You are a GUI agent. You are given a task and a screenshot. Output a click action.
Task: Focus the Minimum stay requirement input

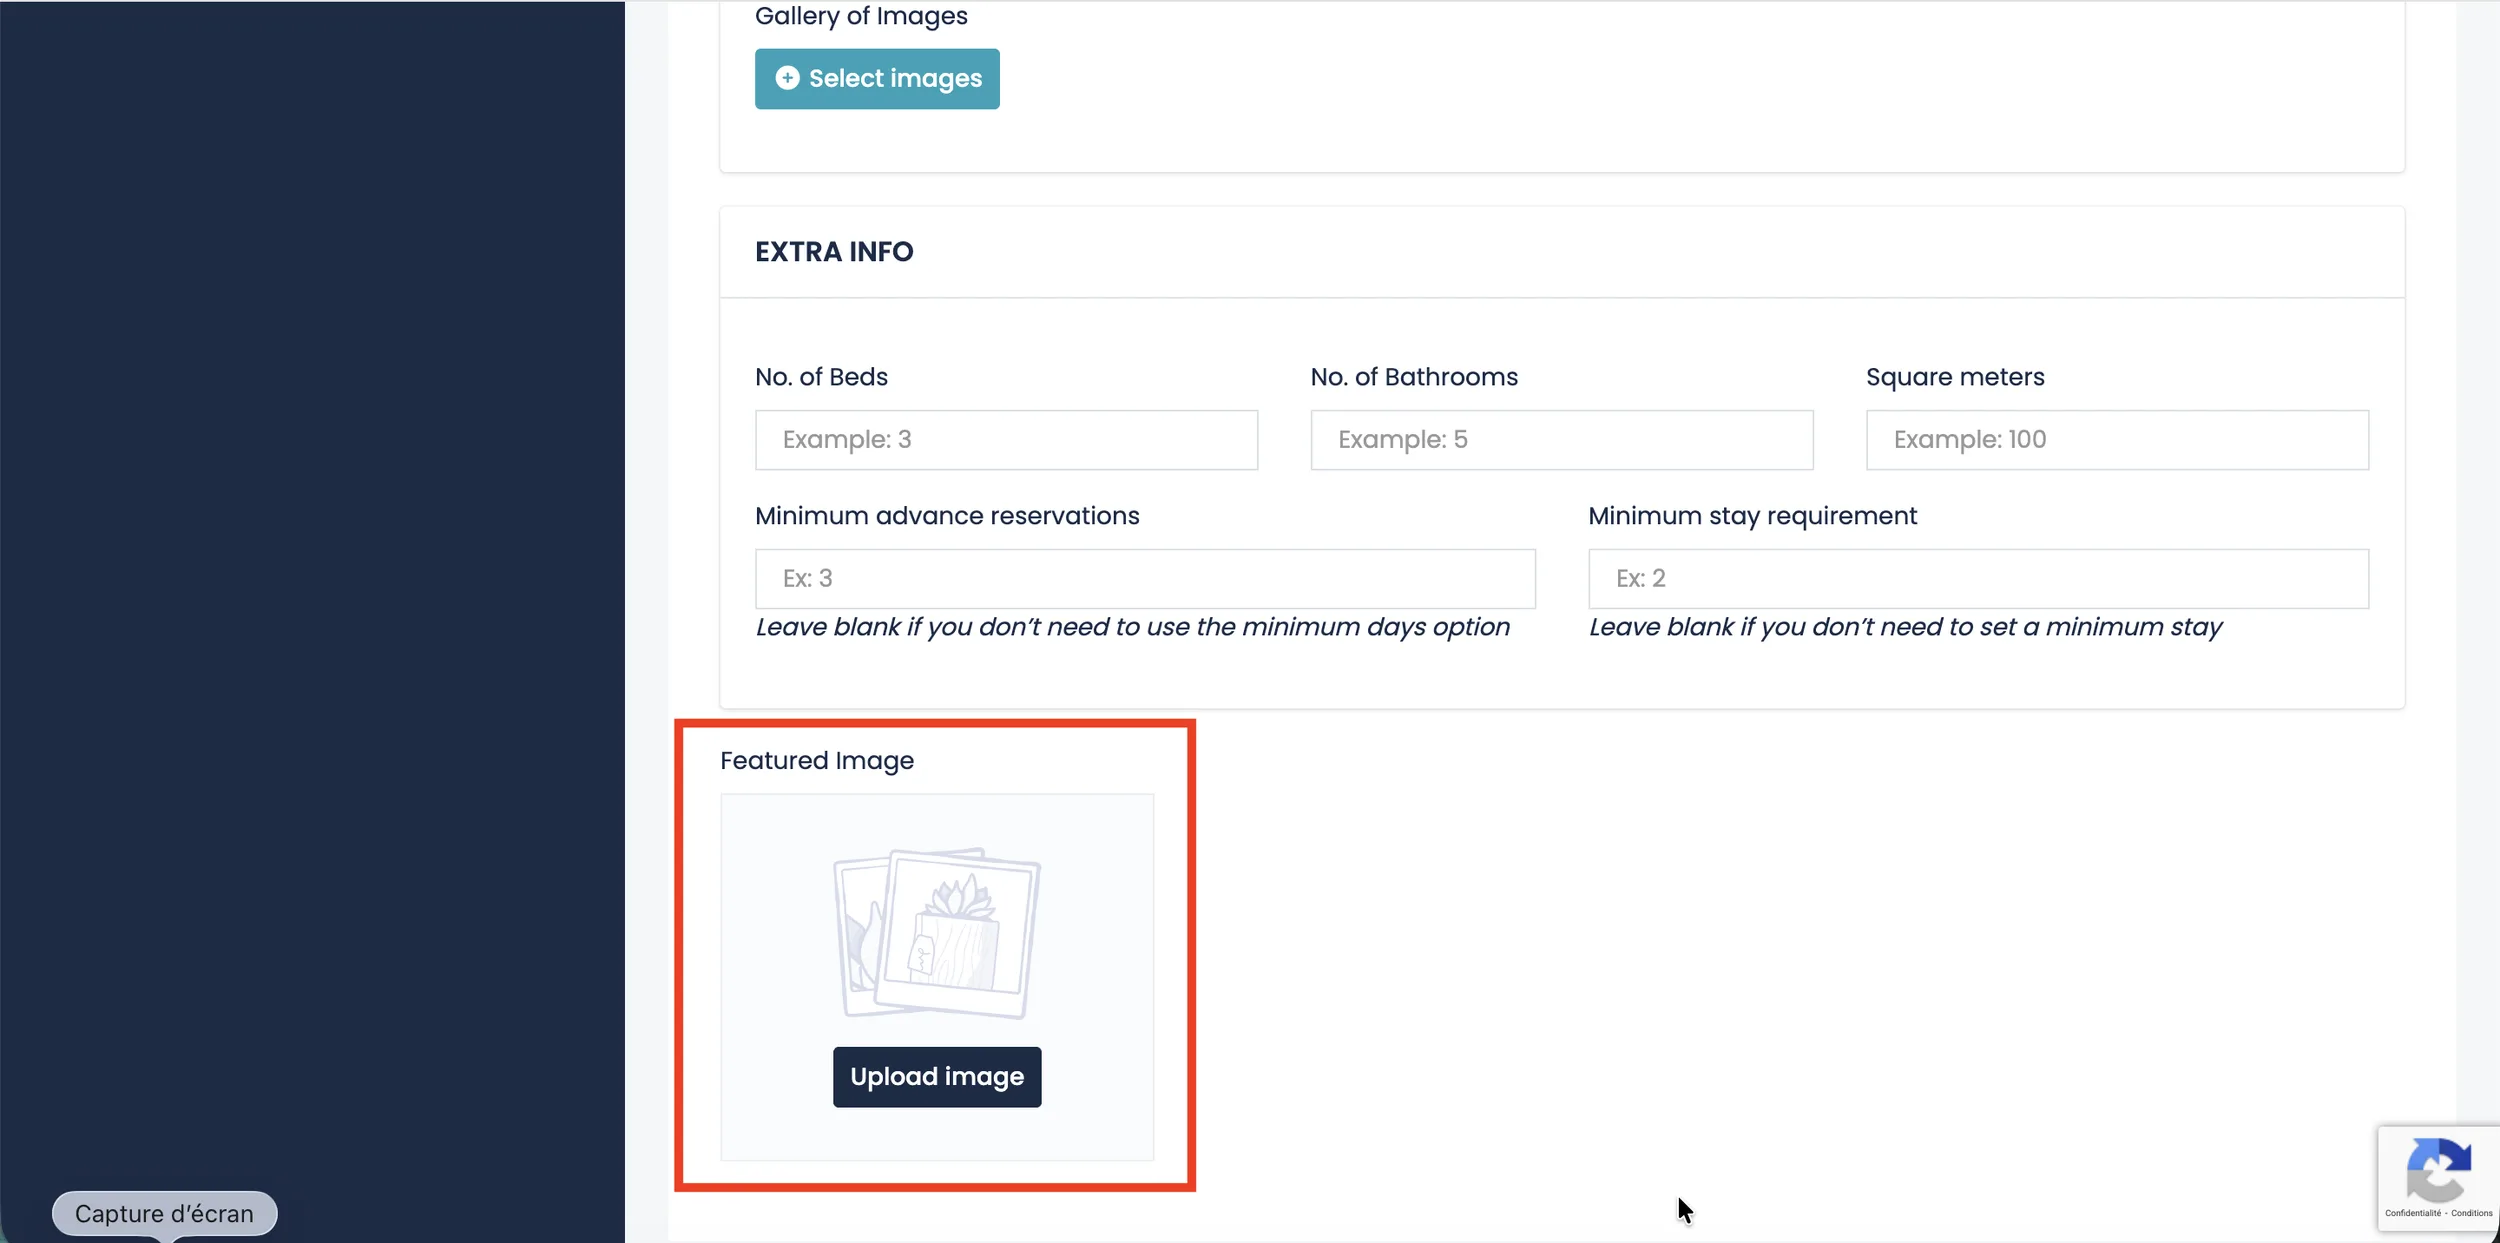pos(1977,579)
